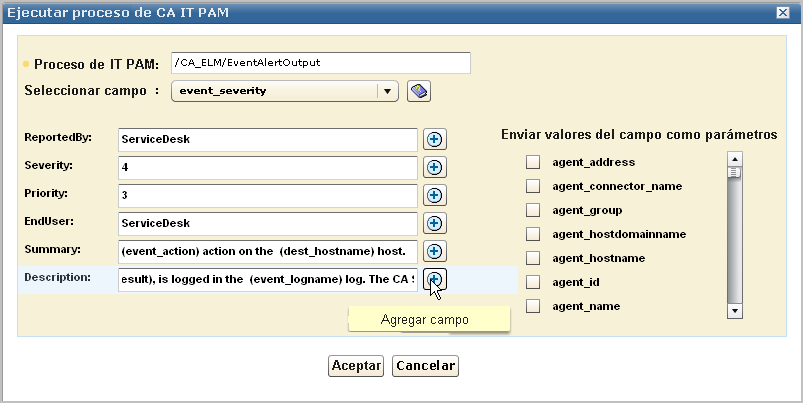Click the parameter list scroll up arrow
The image size is (803, 403).
pyautogui.click(x=735, y=158)
